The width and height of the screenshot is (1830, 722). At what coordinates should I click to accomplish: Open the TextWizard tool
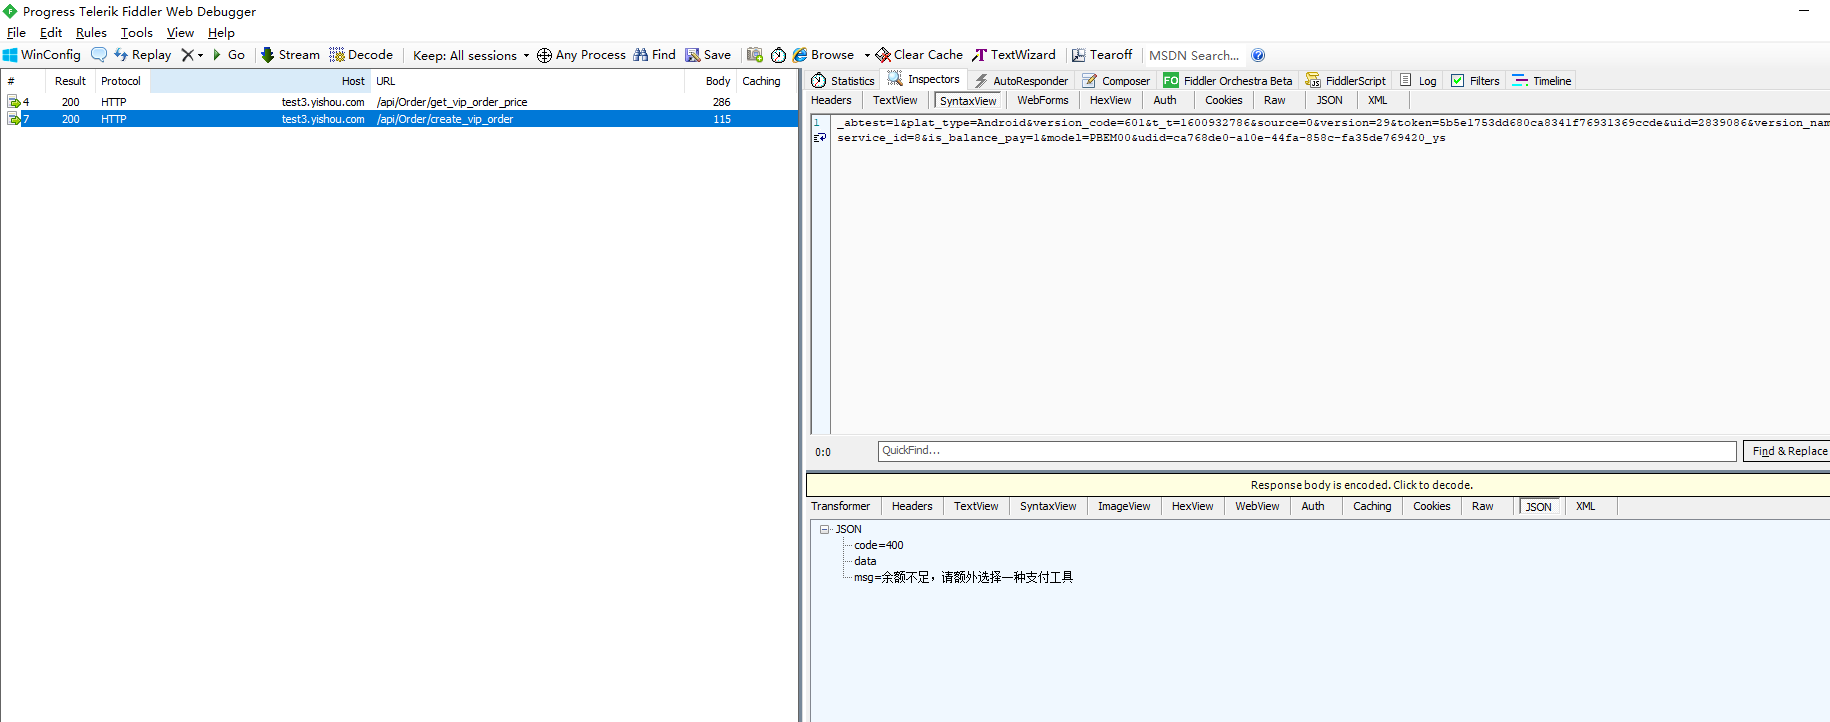coord(1014,55)
